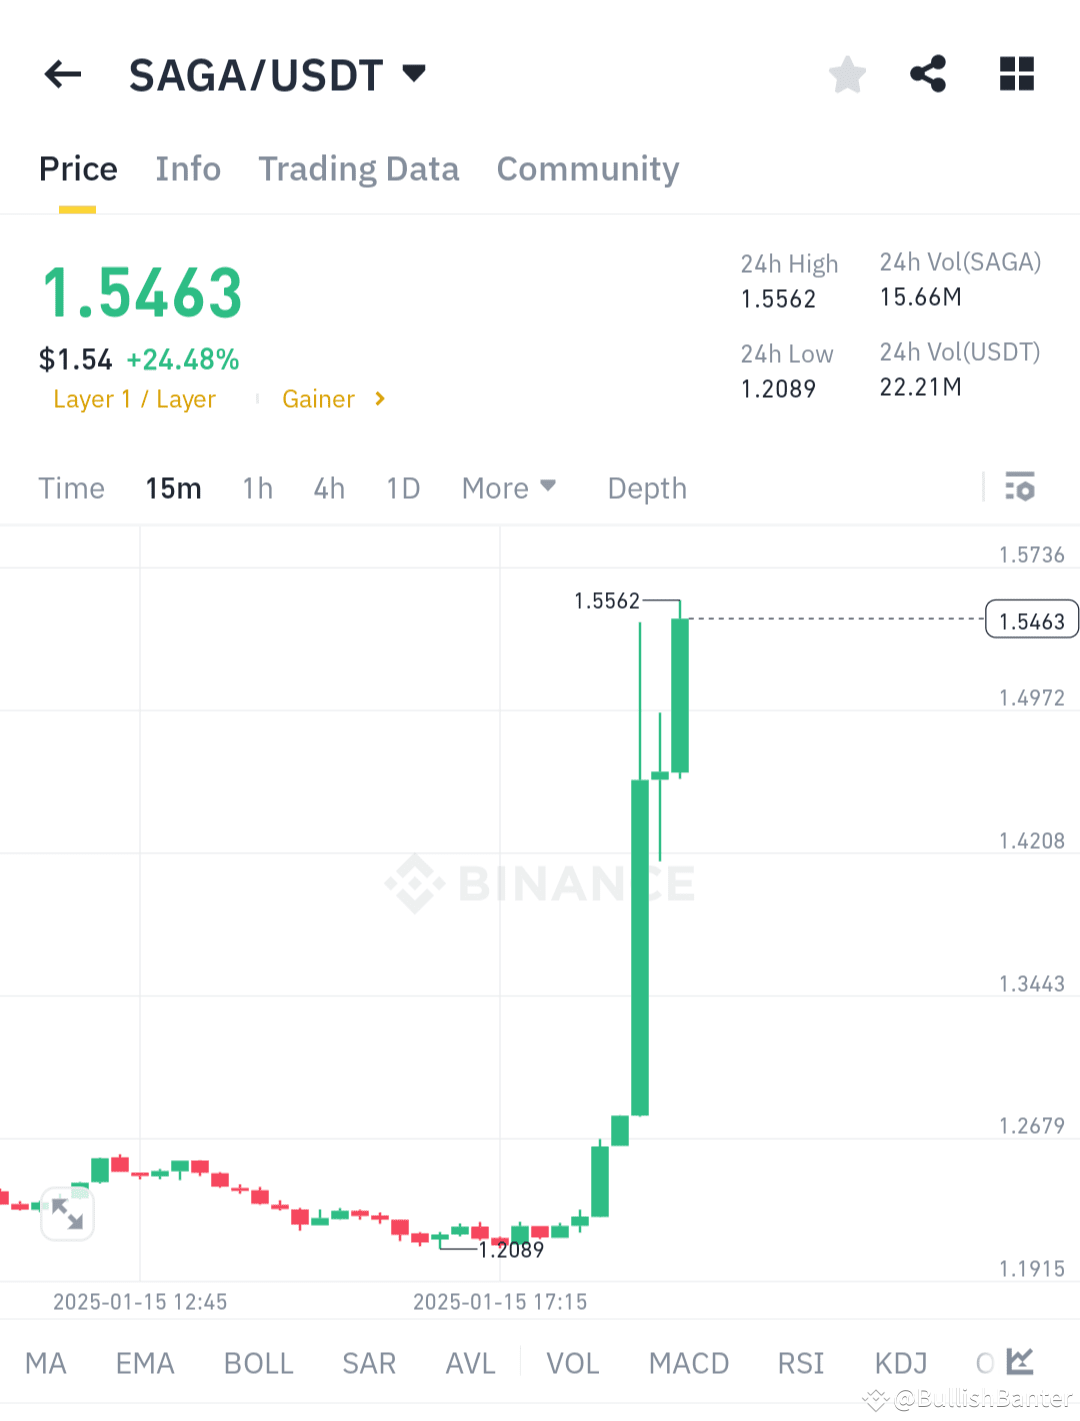The height and width of the screenshot is (1421, 1080).
Task: Select the BOLL indicator
Action: 258,1362
